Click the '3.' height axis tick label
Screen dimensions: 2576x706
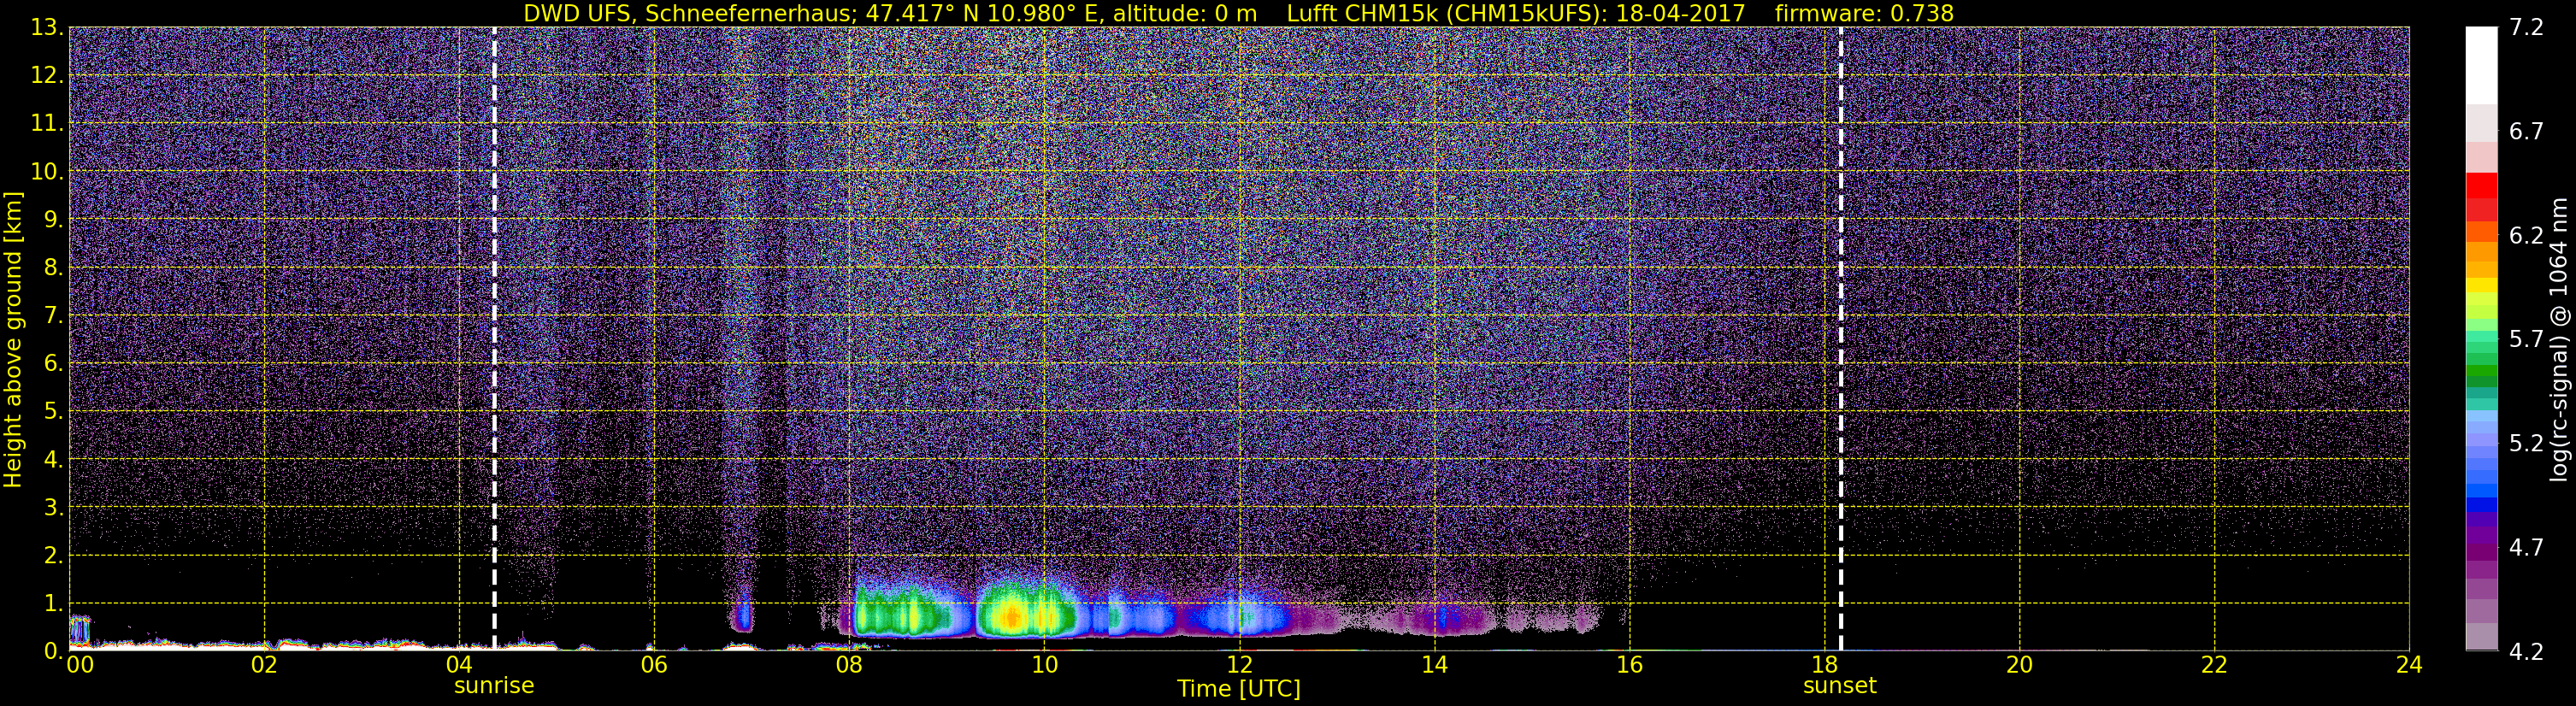click(54, 507)
